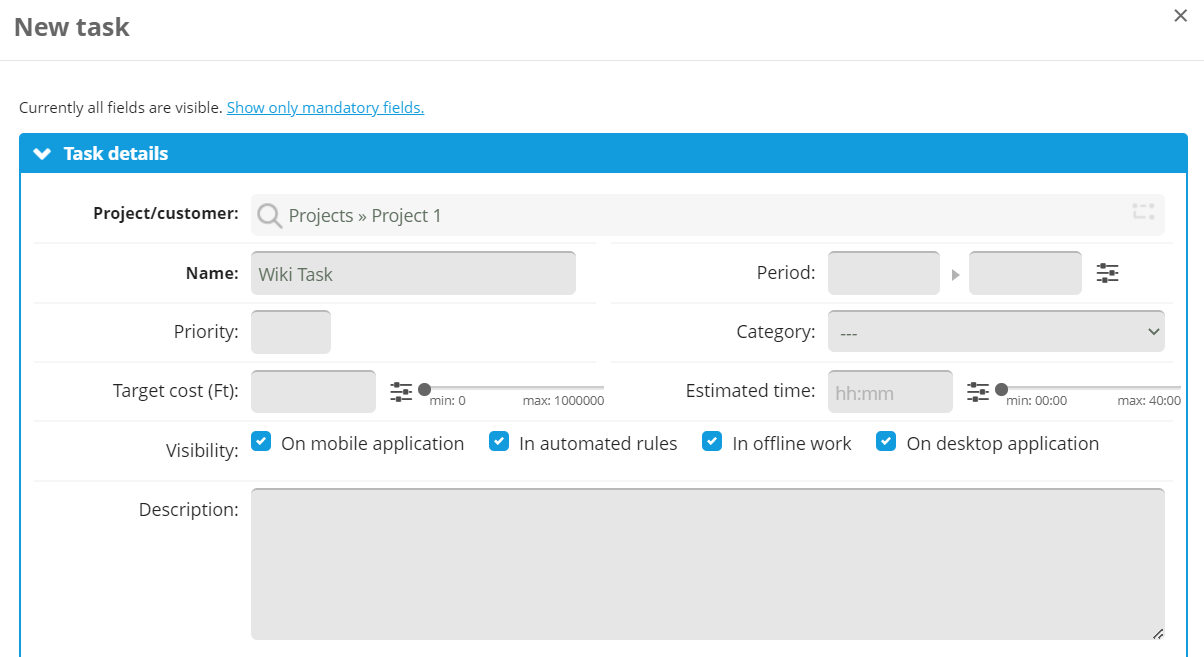Screen dimensions: 1204x657
Task: Click the Period start date field
Action: 883,273
